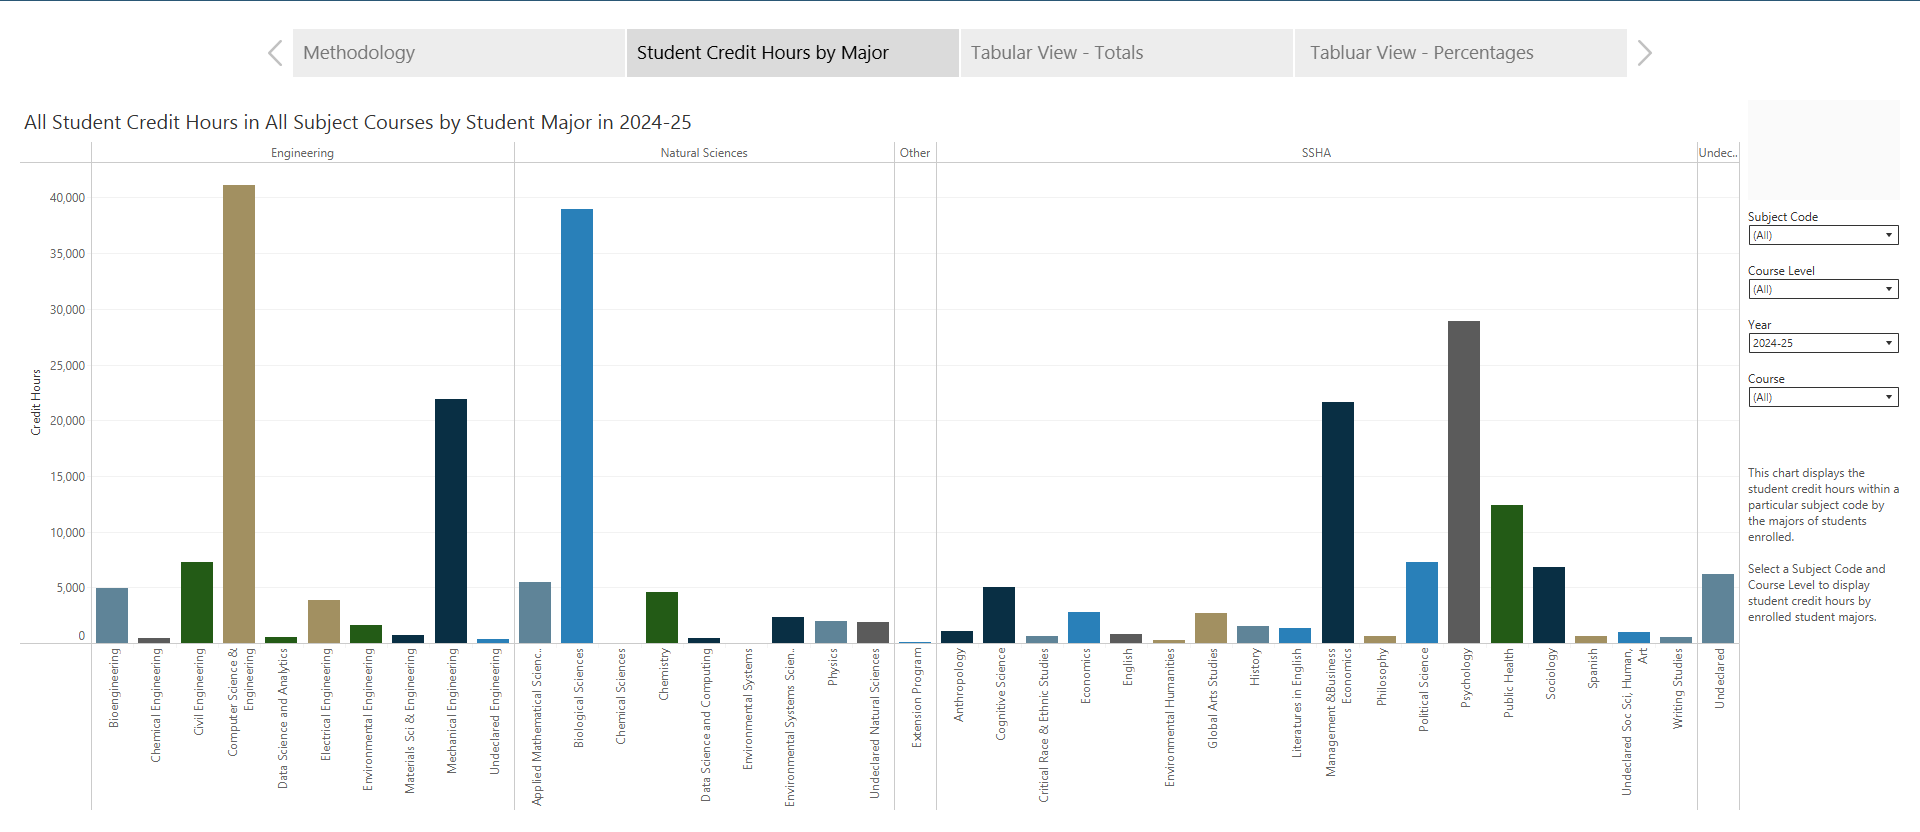Change the Year dropdown from 2024-25

coord(1822,344)
